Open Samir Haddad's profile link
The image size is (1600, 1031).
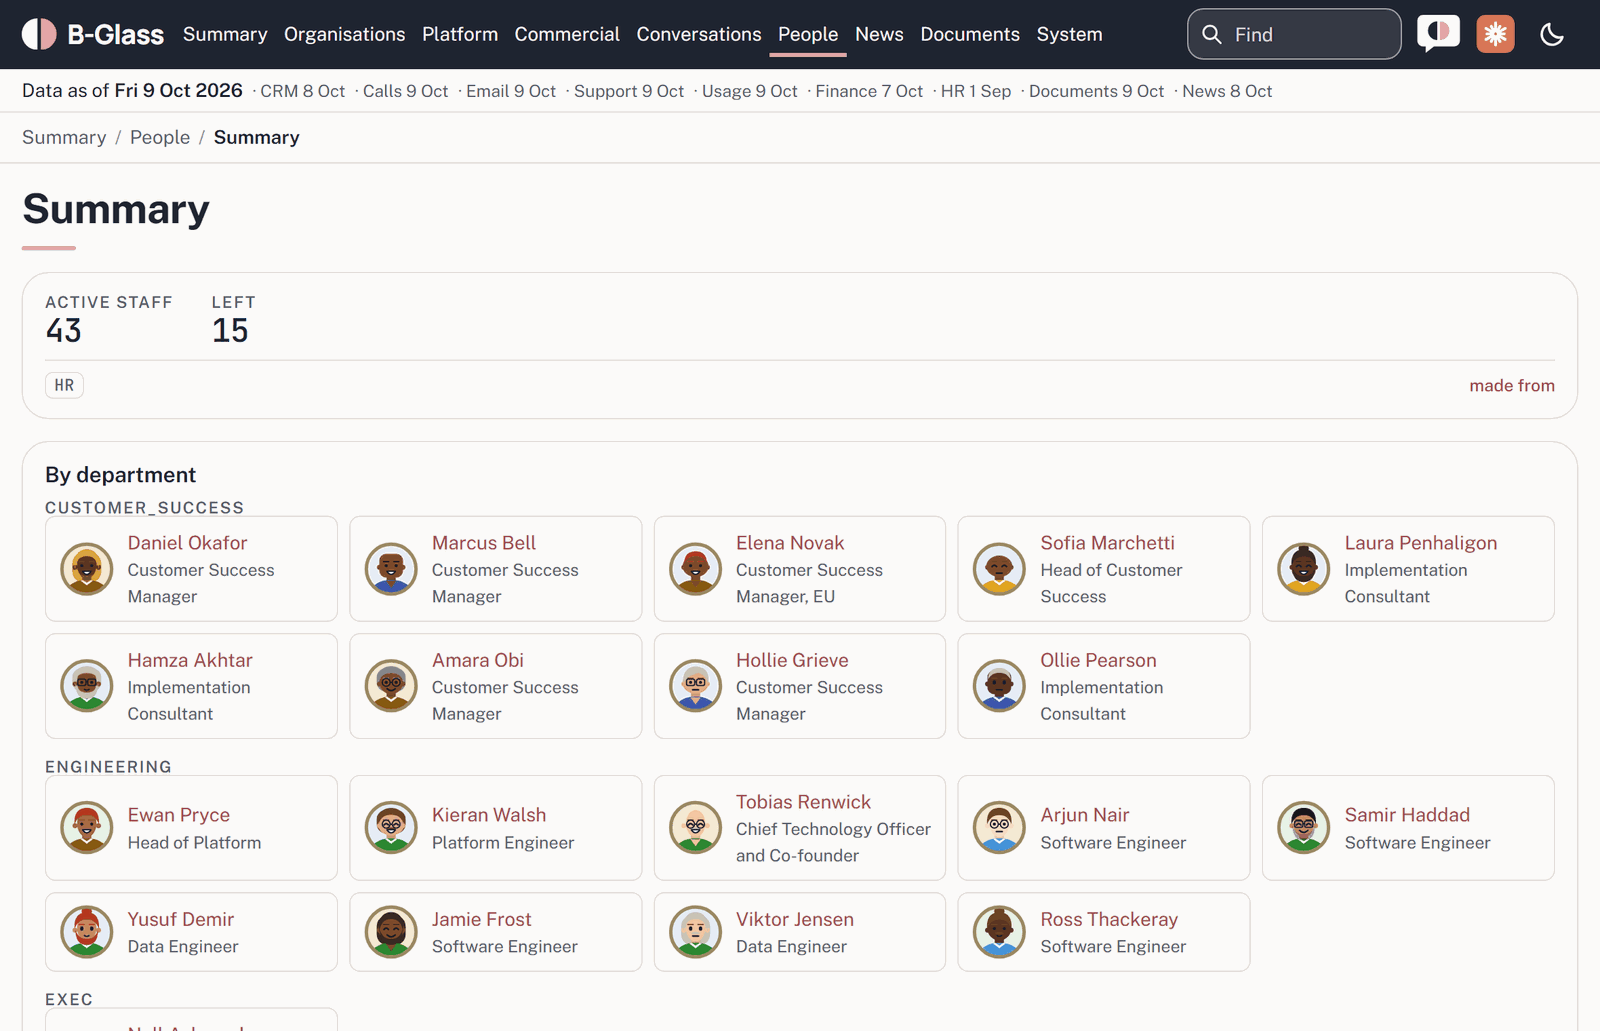1407,815
